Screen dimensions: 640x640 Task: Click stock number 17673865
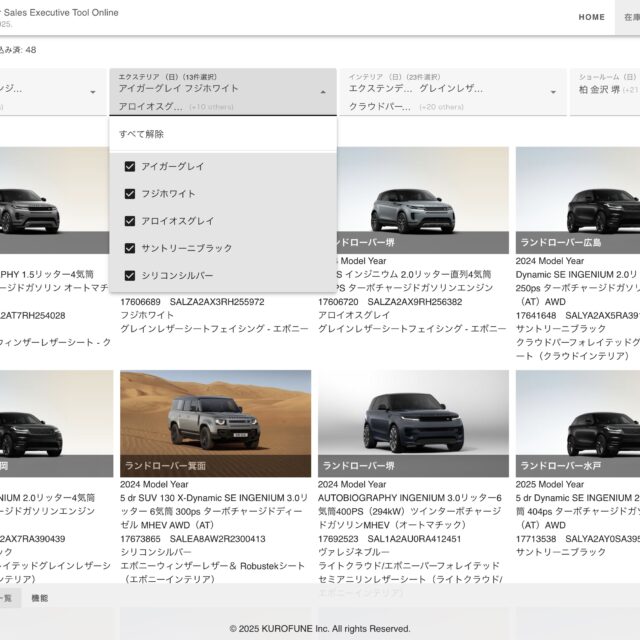point(140,539)
